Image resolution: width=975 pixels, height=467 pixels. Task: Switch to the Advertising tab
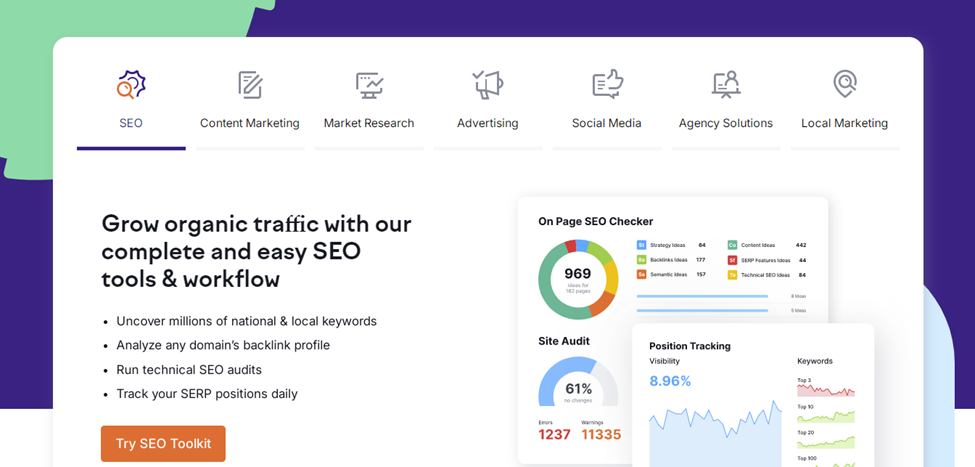488,123
